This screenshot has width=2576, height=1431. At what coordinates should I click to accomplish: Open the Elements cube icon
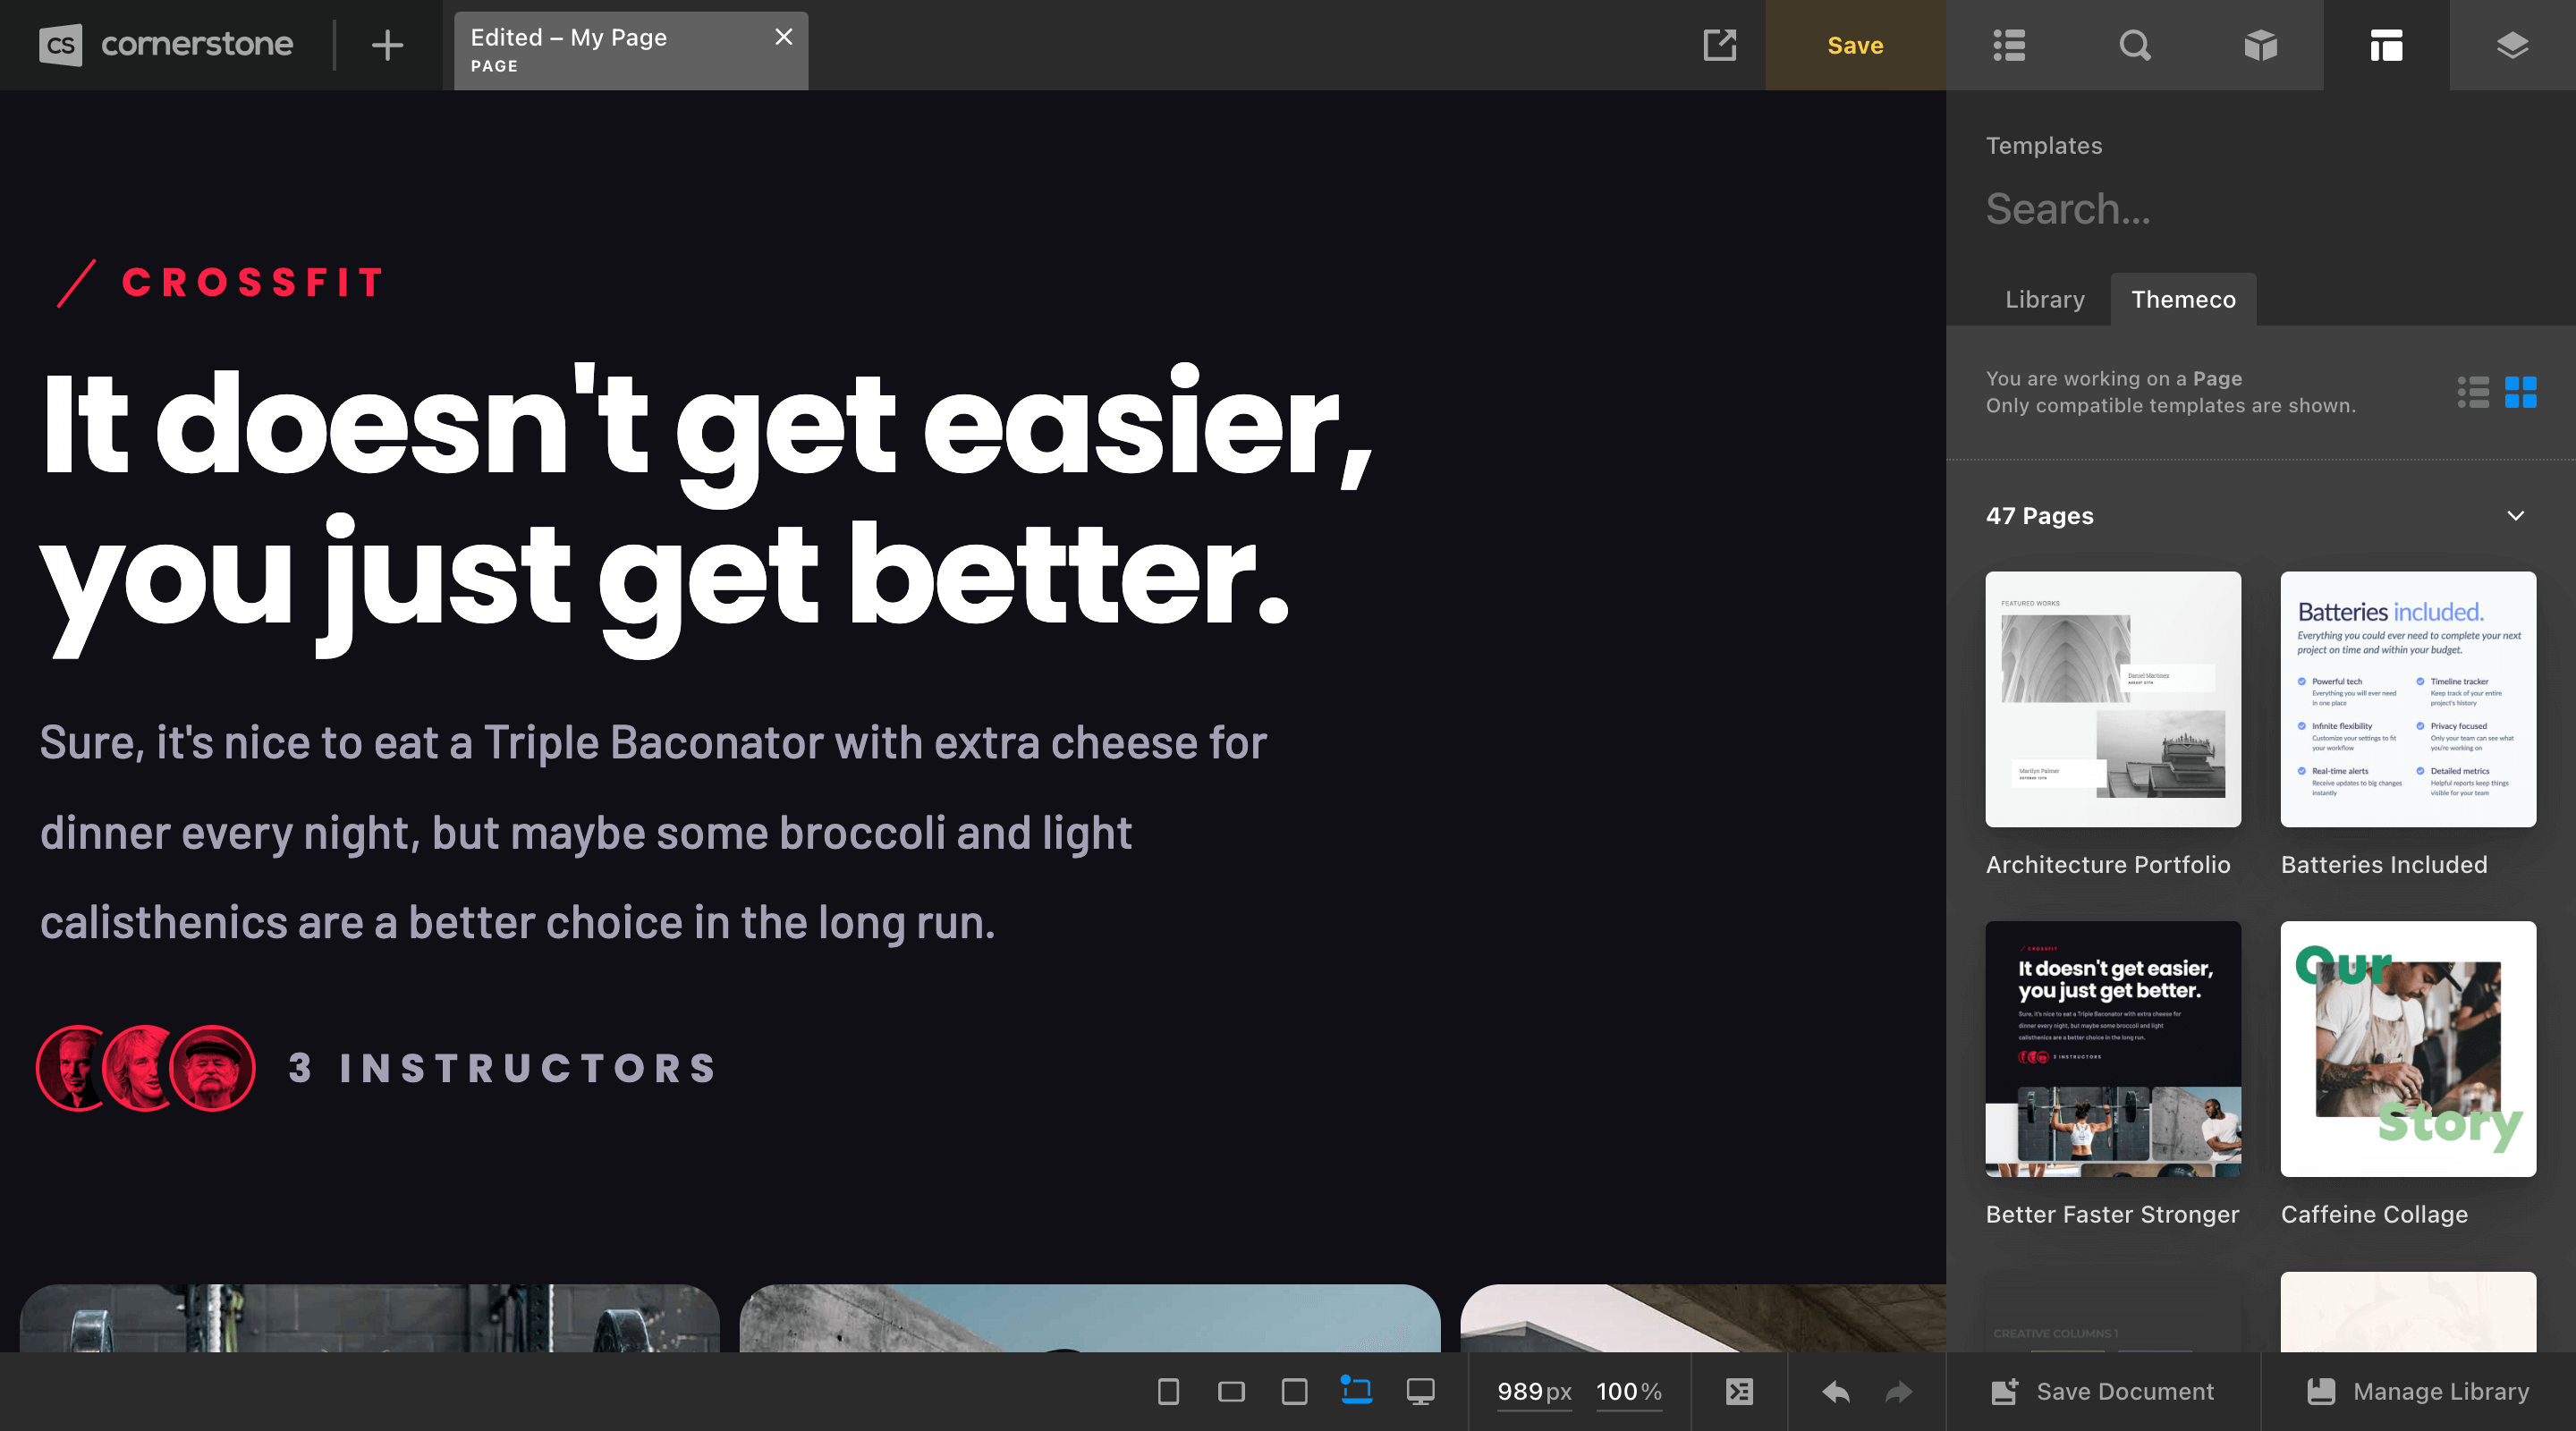point(2261,45)
